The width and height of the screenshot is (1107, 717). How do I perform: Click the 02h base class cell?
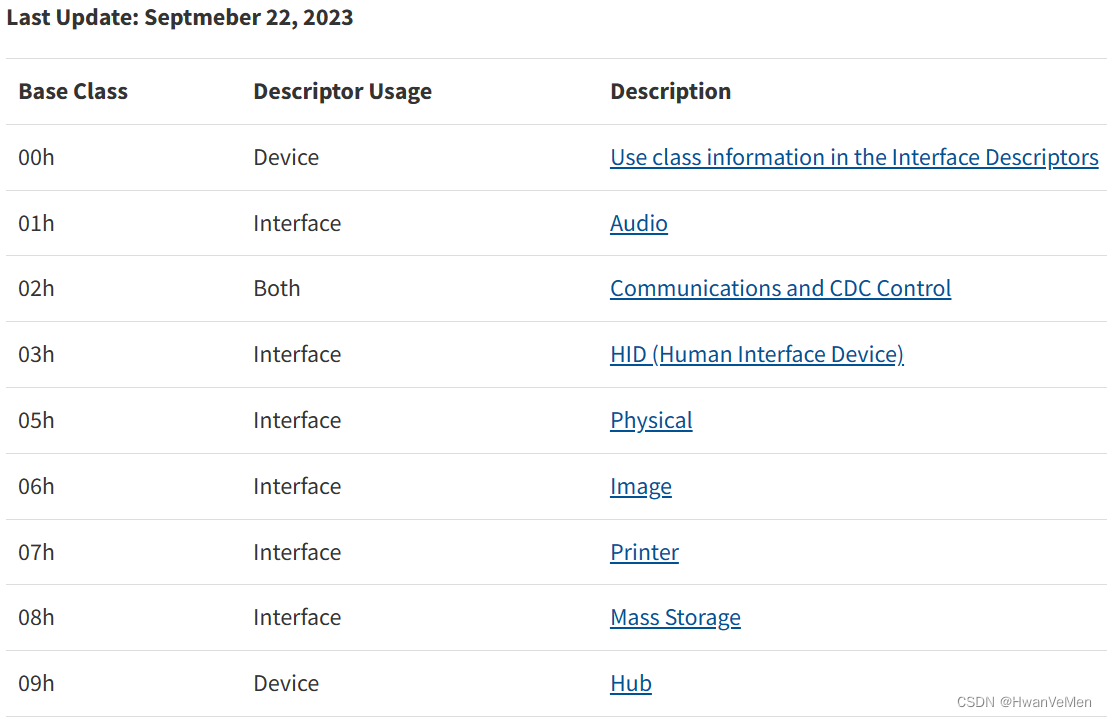click(x=36, y=288)
